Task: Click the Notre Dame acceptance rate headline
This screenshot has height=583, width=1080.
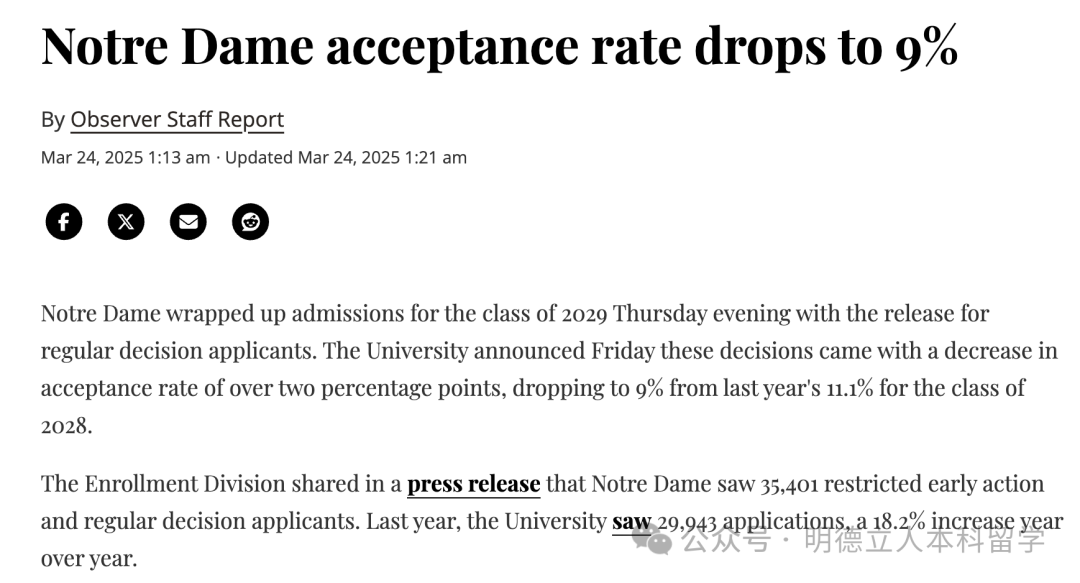Action: click(x=499, y=47)
